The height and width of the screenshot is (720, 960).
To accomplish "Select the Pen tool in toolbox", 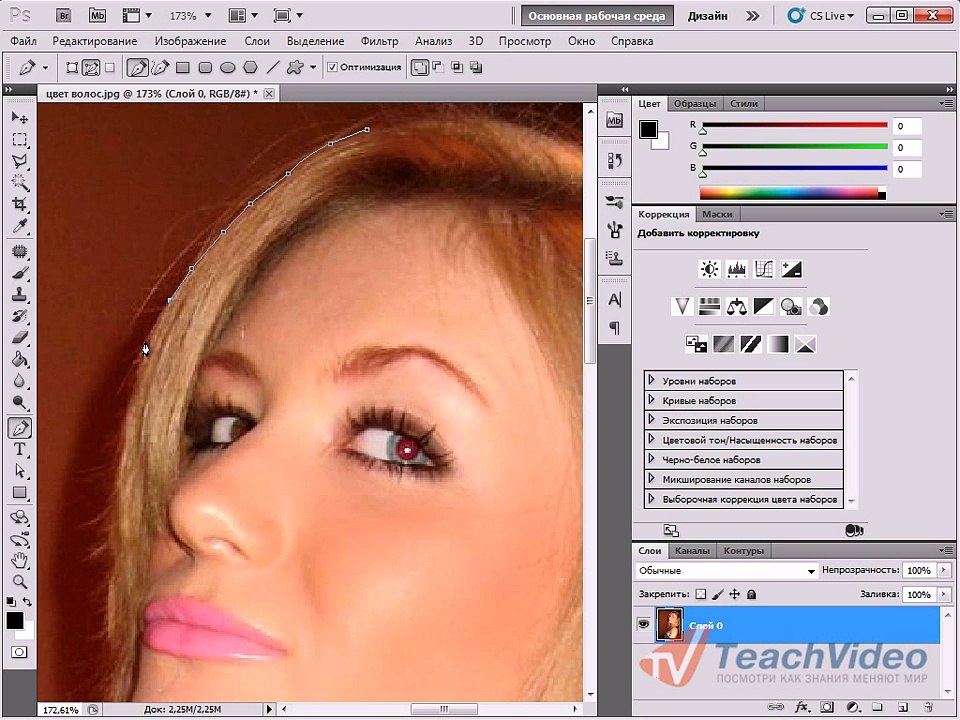I will (20, 427).
